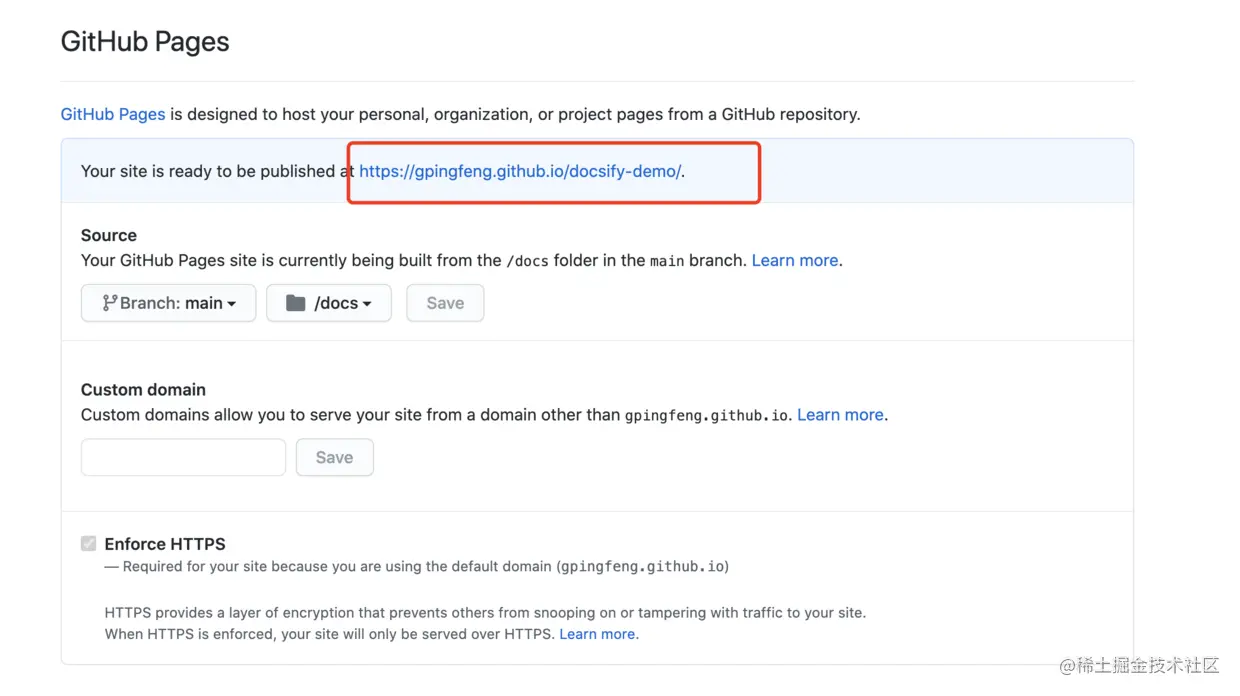Image resolution: width=1240 pixels, height=696 pixels.
Task: Click Save button in Source section
Action: [x=445, y=303]
